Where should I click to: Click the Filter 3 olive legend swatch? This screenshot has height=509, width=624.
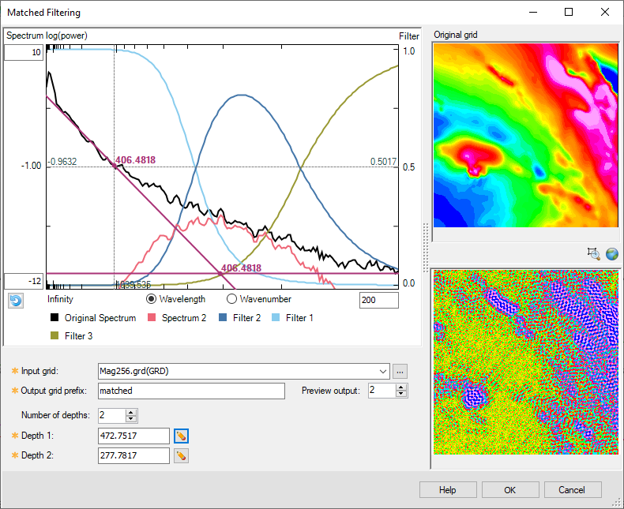tap(55, 336)
